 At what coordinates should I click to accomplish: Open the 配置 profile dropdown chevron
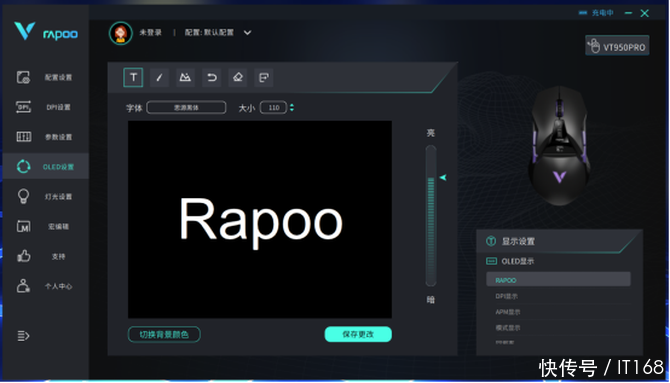(247, 32)
